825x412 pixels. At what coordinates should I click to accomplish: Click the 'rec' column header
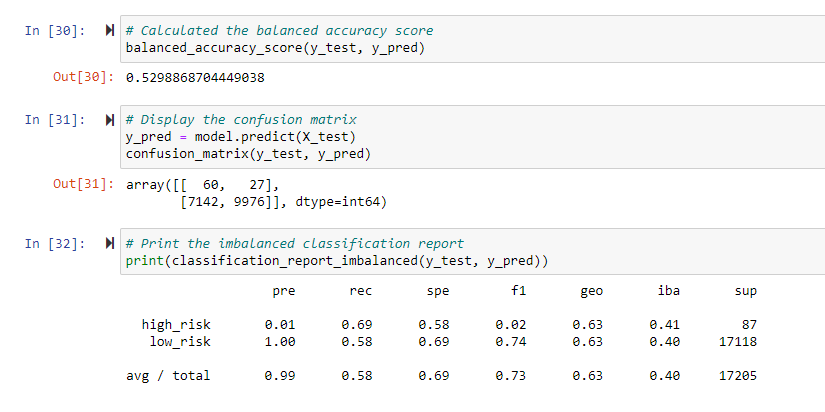pyautogui.click(x=361, y=291)
